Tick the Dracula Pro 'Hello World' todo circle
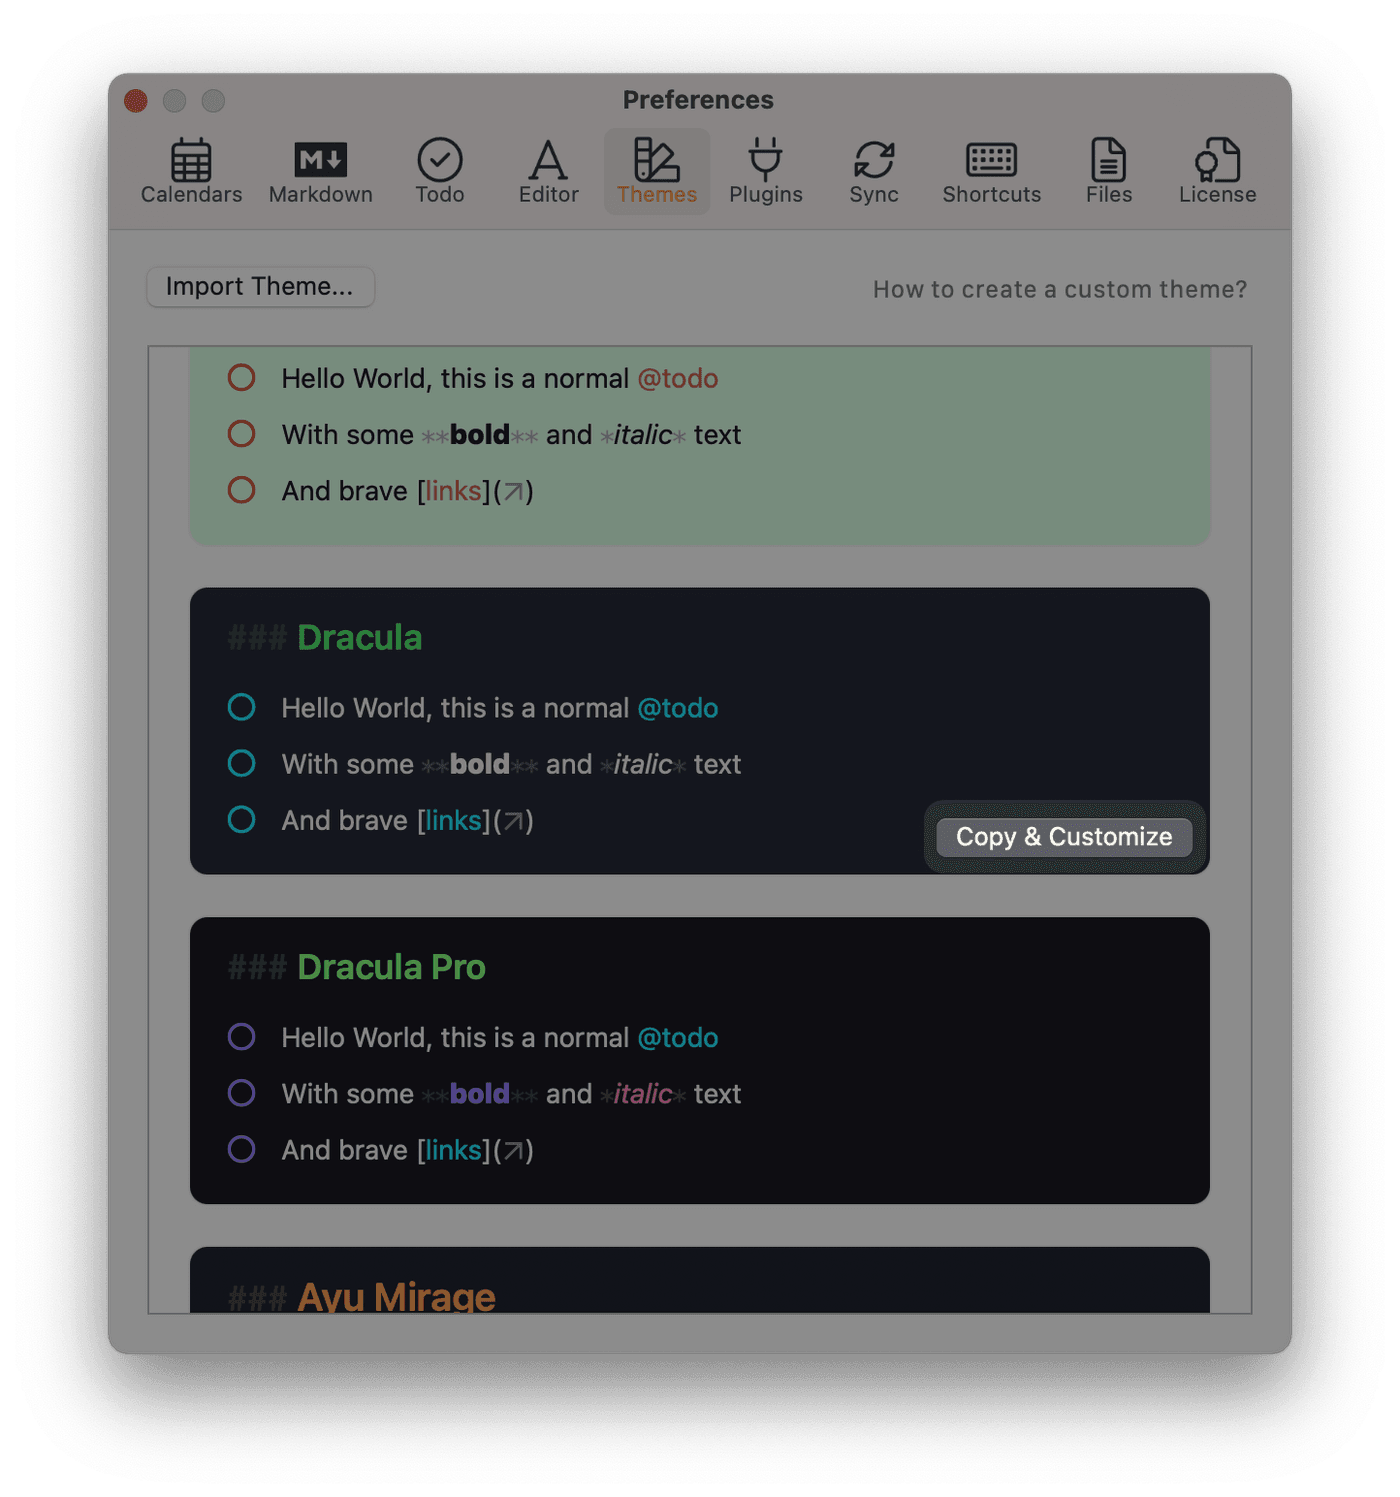The width and height of the screenshot is (1400, 1497). coord(241,1037)
